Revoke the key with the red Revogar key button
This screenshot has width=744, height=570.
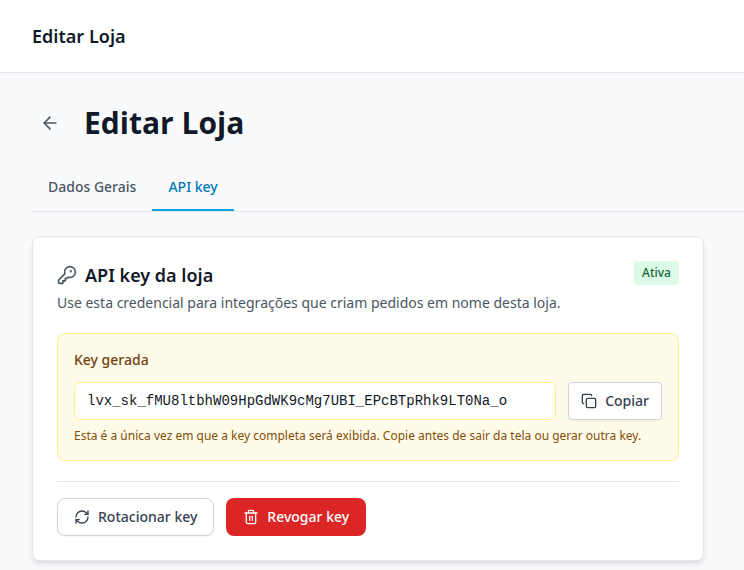pos(296,517)
